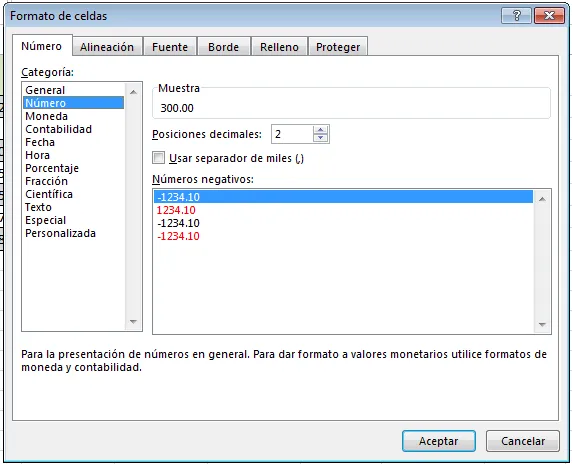572x464 pixels.
Task: Select the highlighted -1234.10 negative format
Action: click(343, 197)
